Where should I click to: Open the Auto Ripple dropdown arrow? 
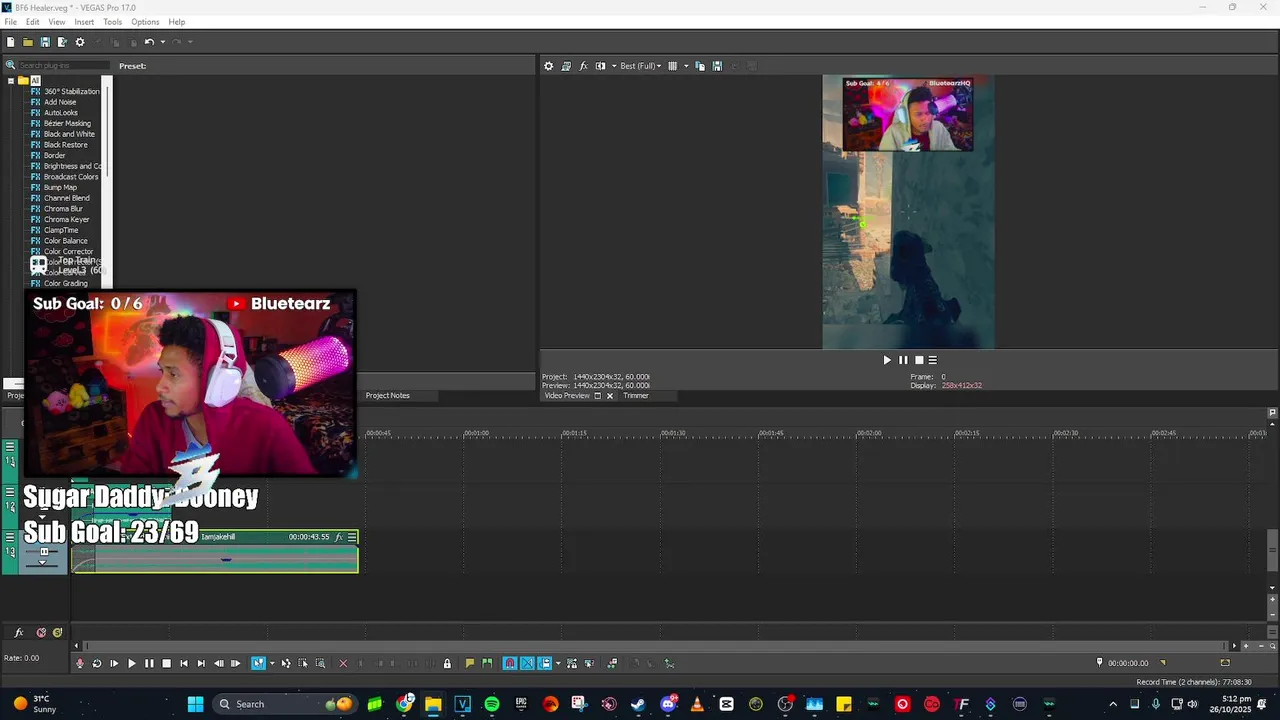[557, 663]
